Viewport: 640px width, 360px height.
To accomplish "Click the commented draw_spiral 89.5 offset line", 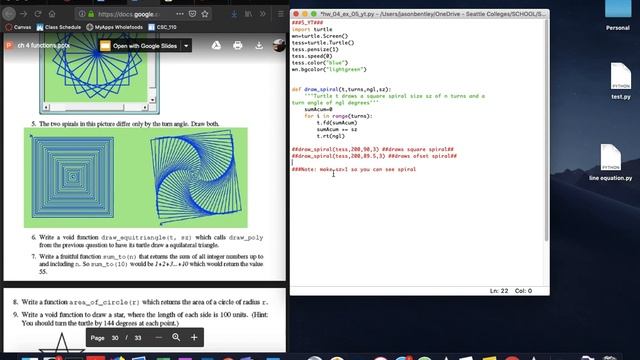I will [x=374, y=156].
